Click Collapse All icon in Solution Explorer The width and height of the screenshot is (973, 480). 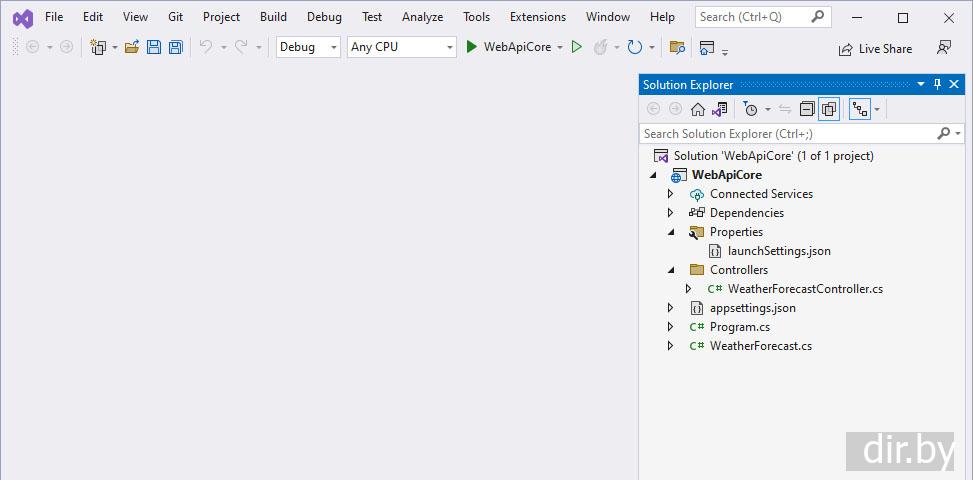[807, 110]
